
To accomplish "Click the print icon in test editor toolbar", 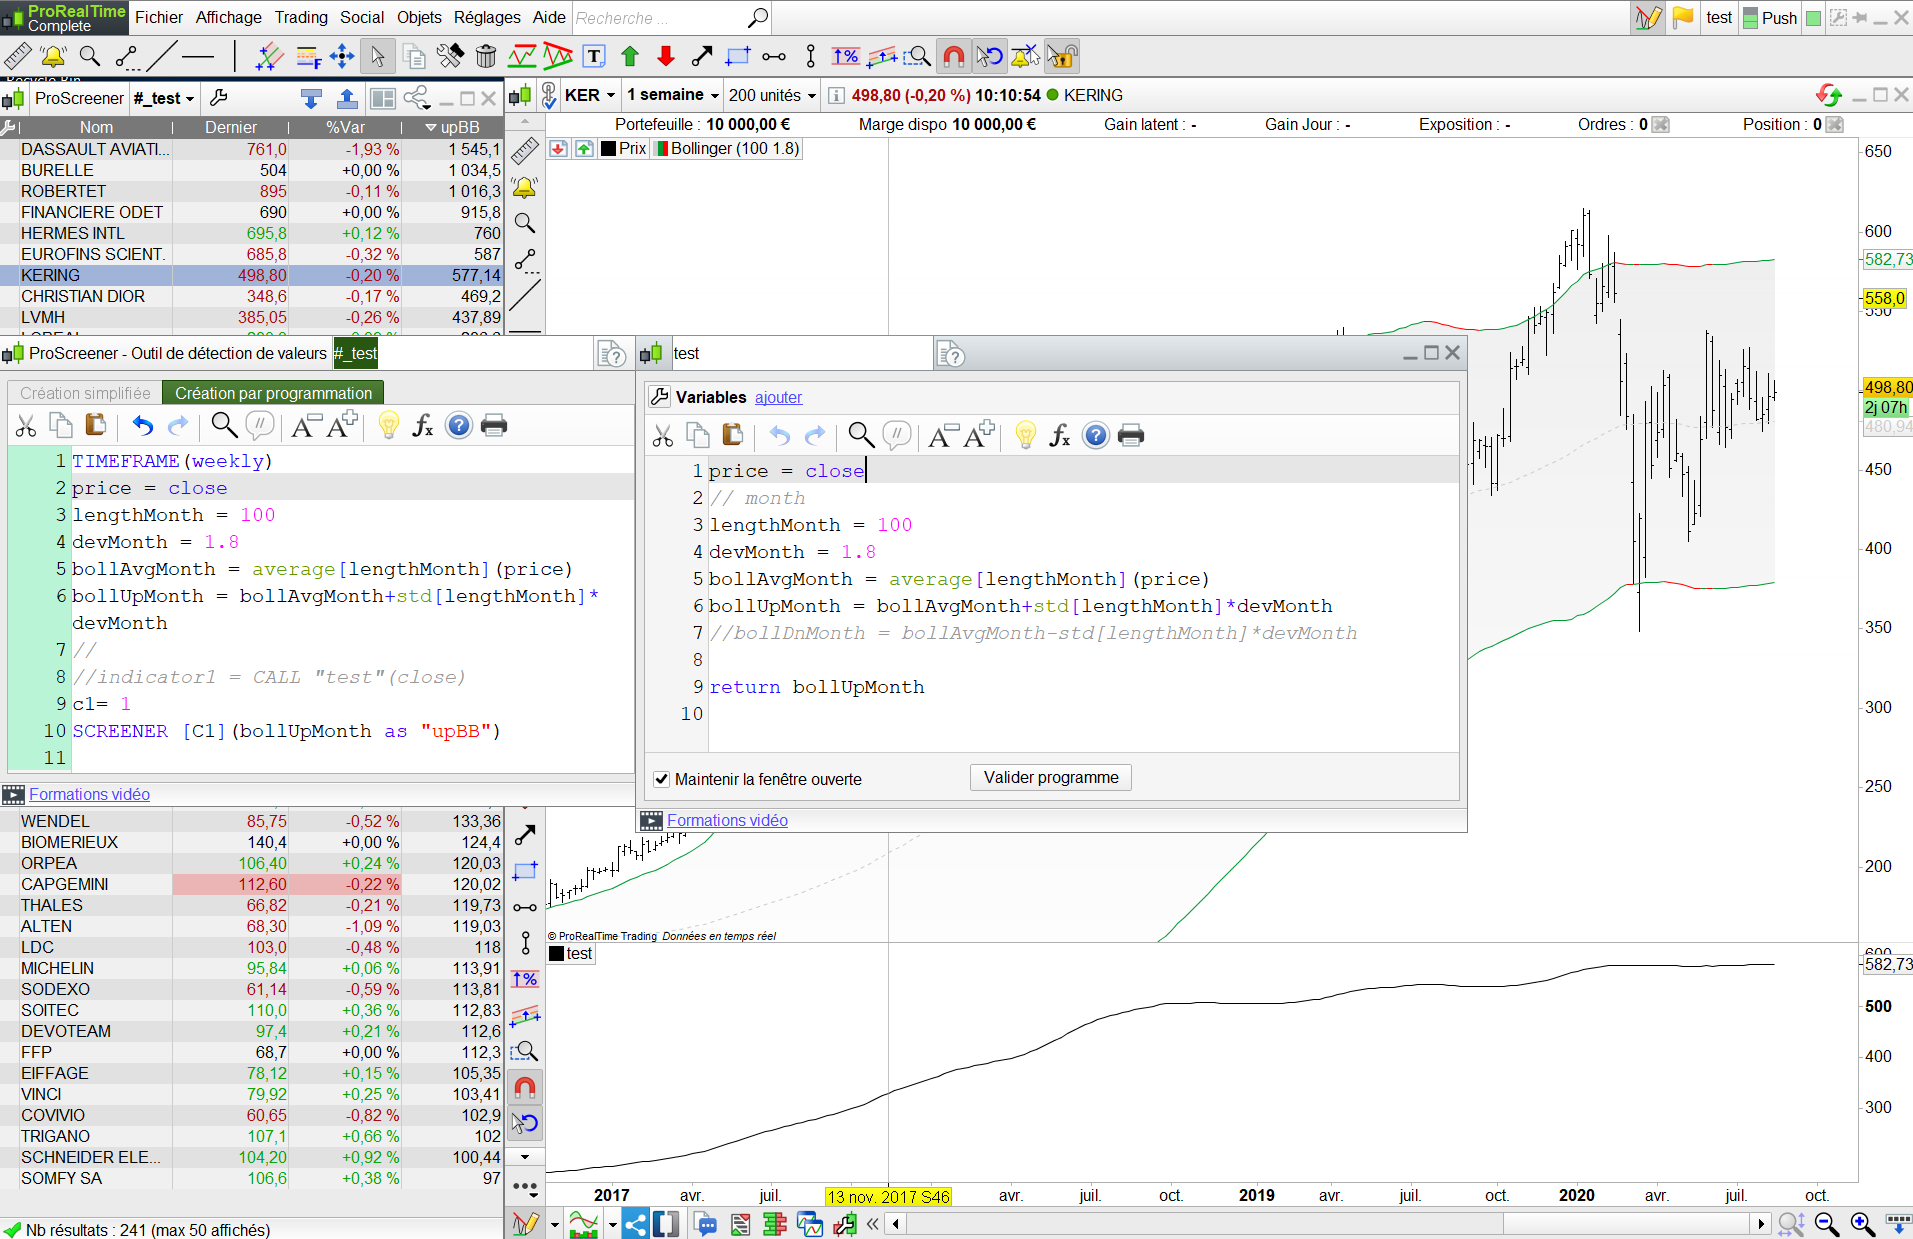I will coord(1131,435).
